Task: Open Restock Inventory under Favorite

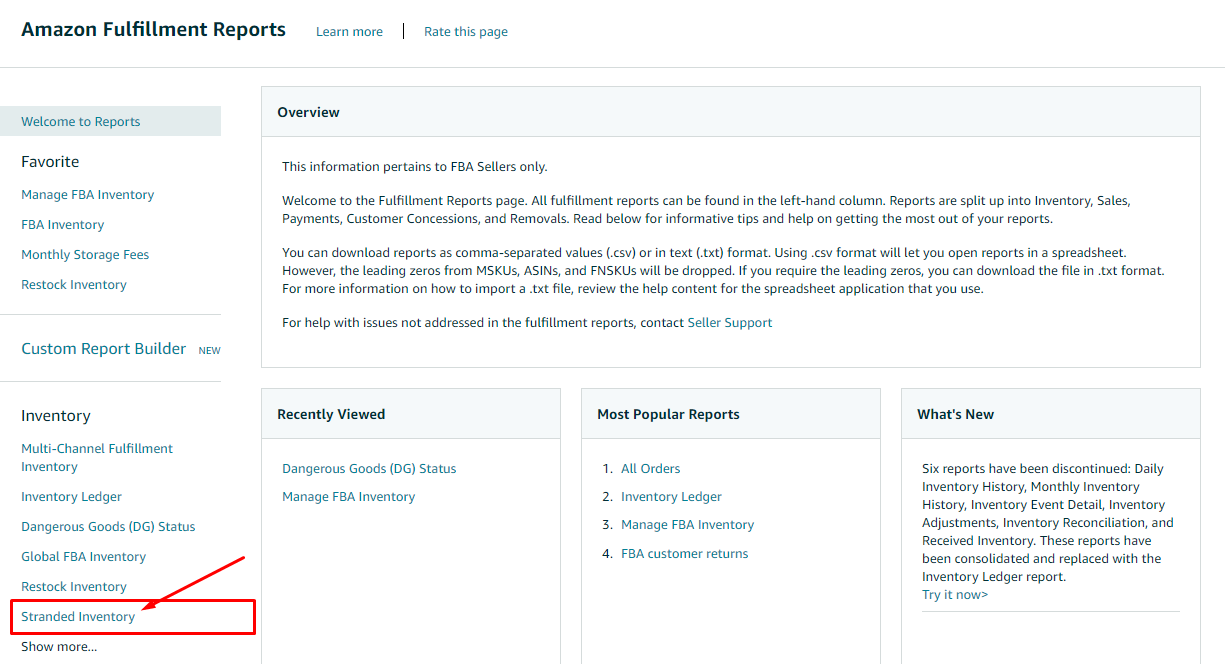Action: pos(74,285)
